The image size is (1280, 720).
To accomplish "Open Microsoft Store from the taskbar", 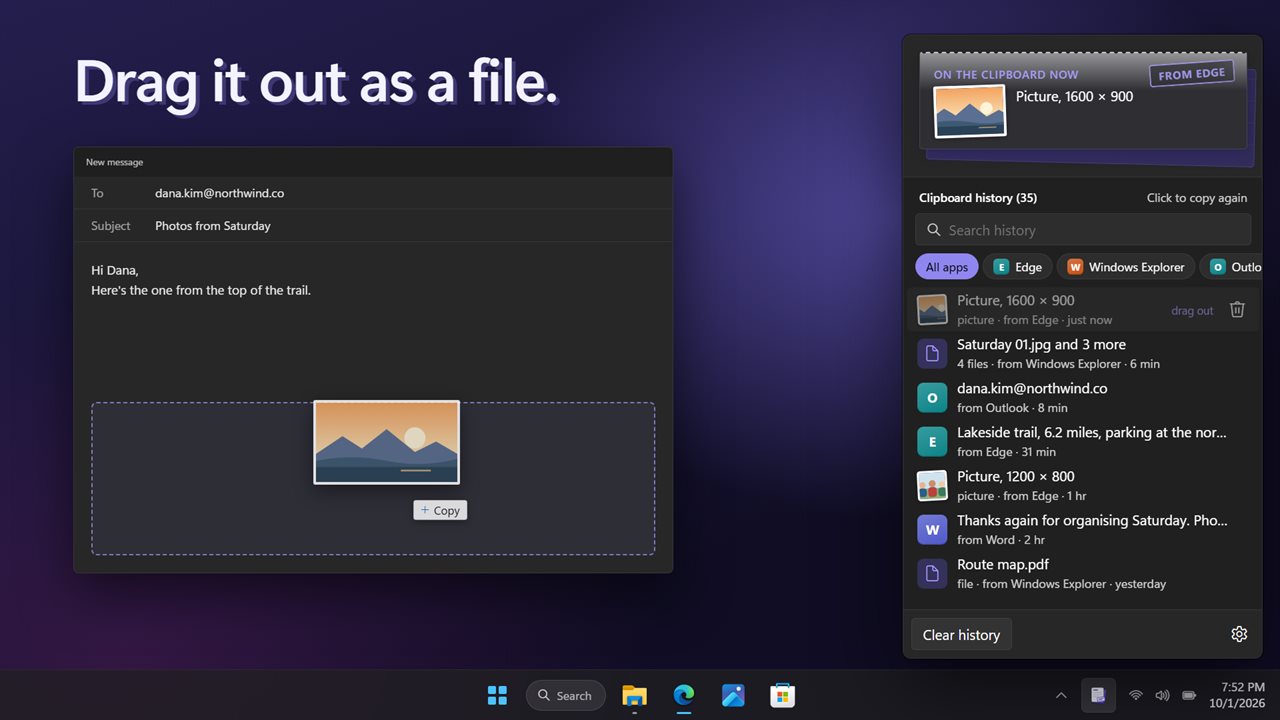I will point(782,695).
